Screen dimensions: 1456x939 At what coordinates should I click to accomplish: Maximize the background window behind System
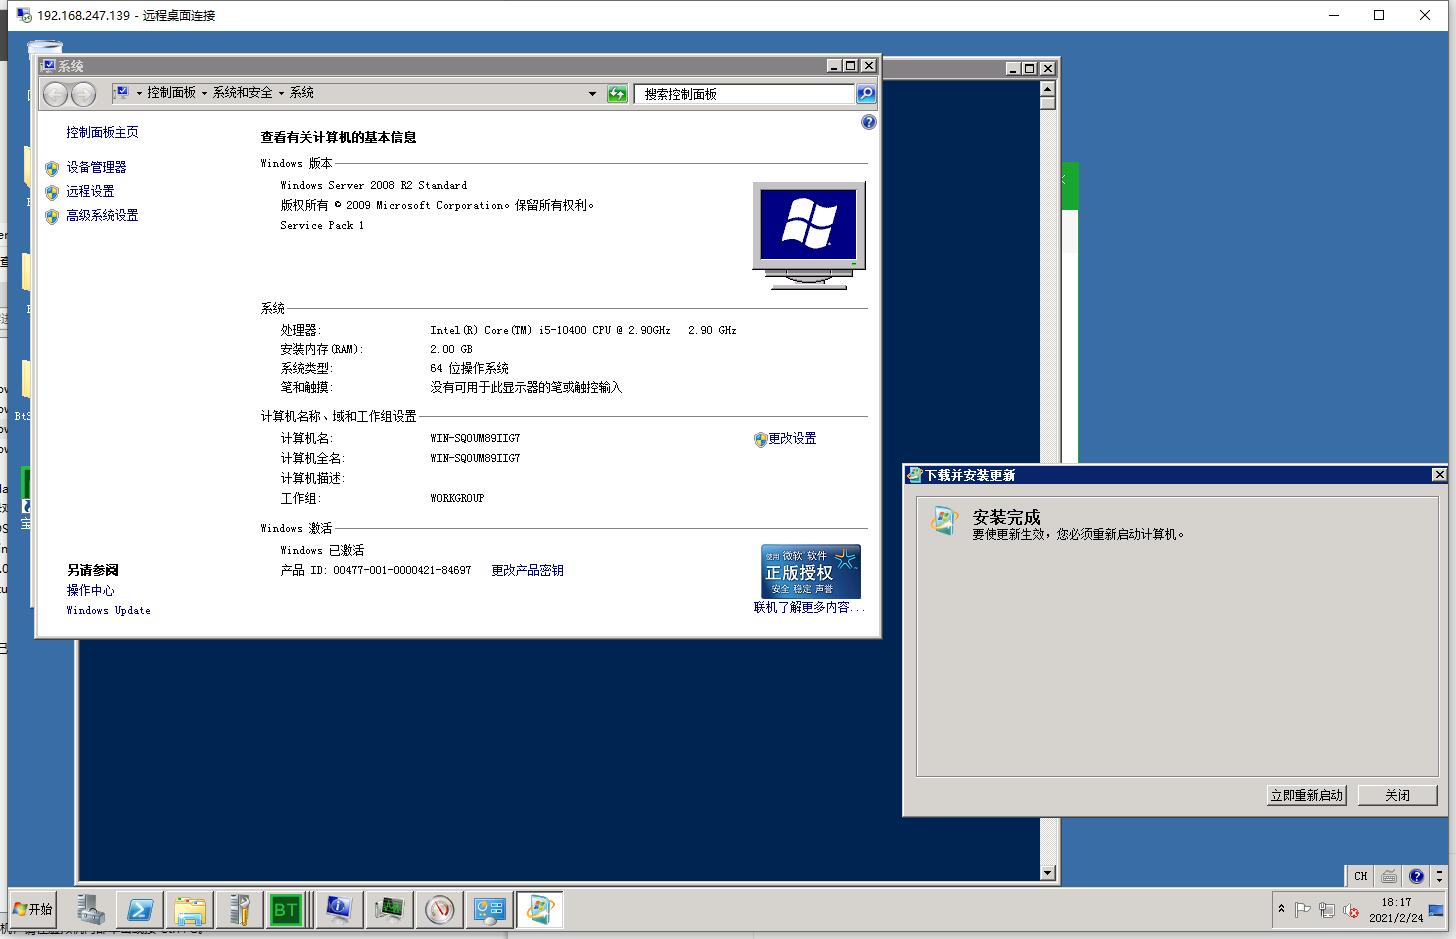1029,68
